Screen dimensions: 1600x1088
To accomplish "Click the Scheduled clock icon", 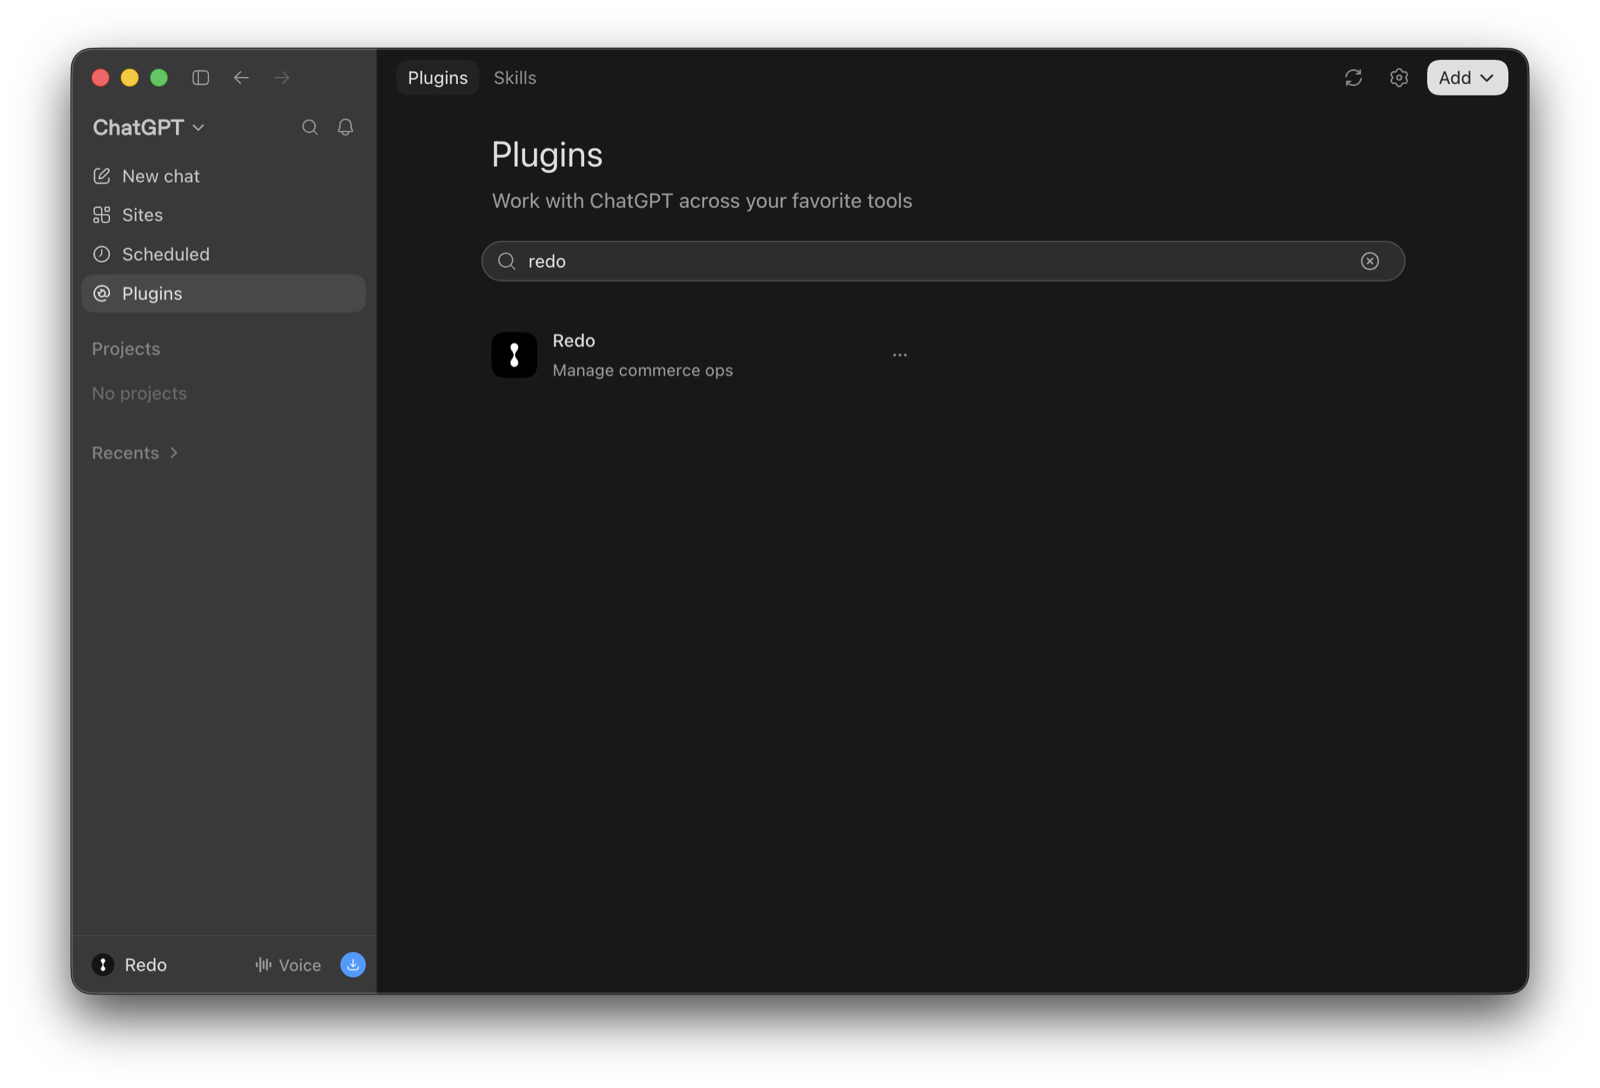I will pyautogui.click(x=102, y=254).
